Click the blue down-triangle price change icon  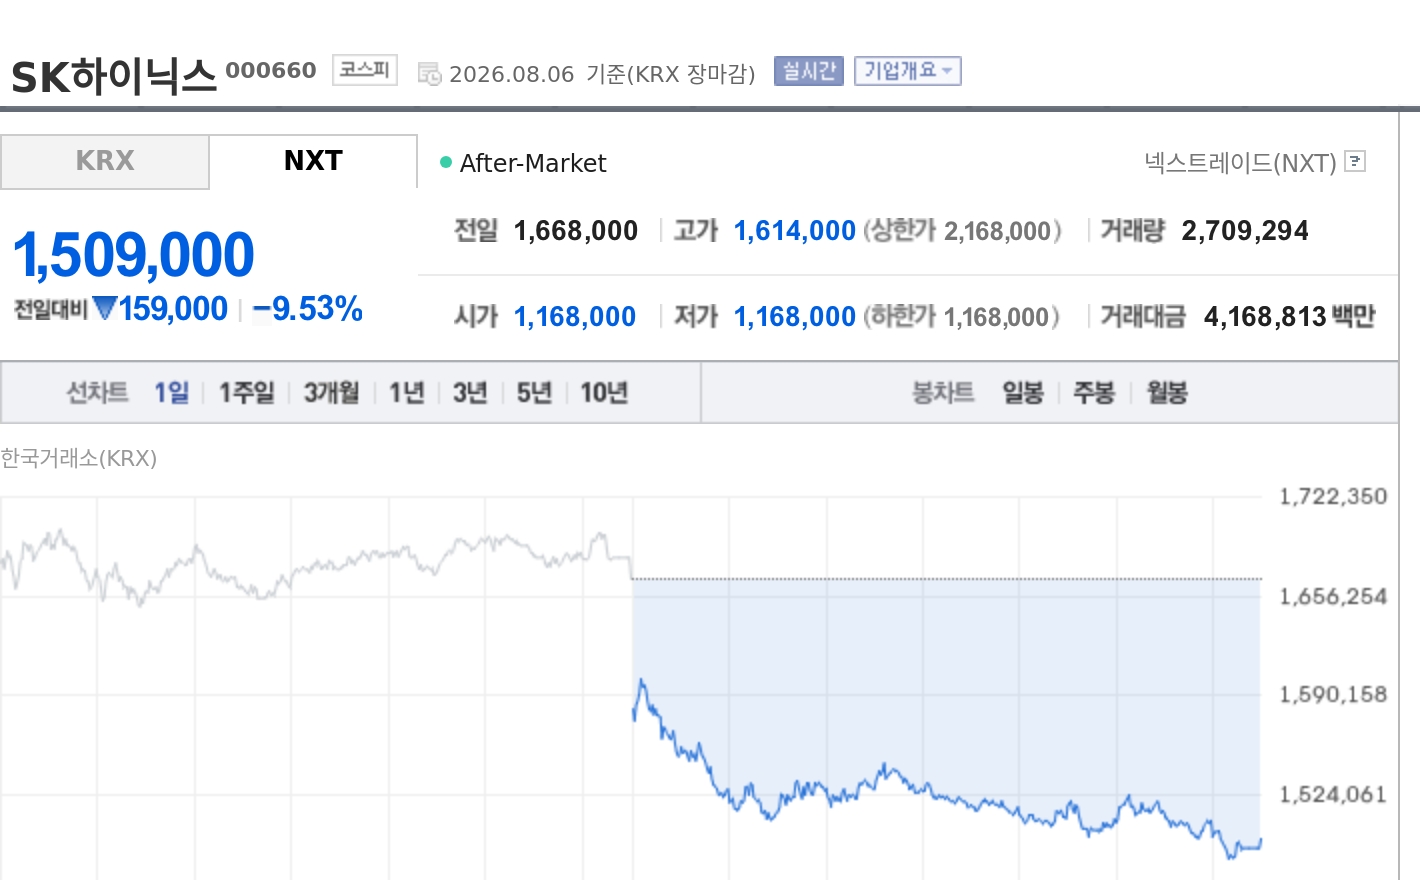(105, 308)
